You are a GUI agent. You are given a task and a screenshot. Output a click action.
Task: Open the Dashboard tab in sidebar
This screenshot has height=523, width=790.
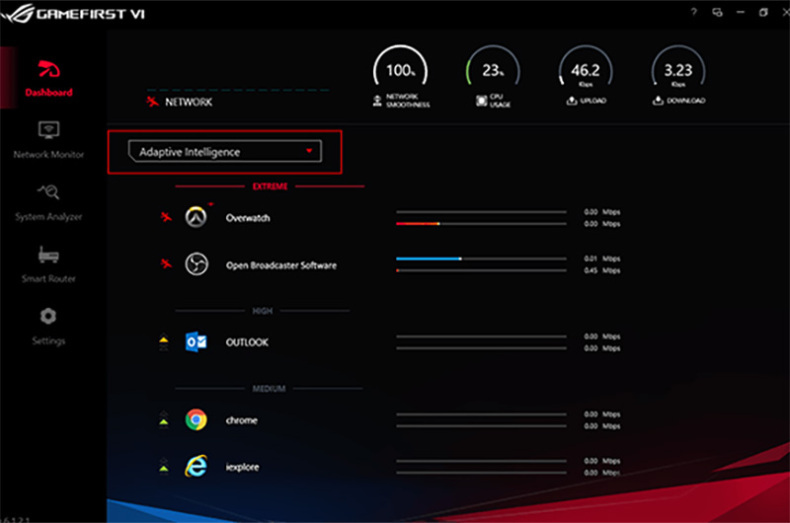click(x=49, y=78)
